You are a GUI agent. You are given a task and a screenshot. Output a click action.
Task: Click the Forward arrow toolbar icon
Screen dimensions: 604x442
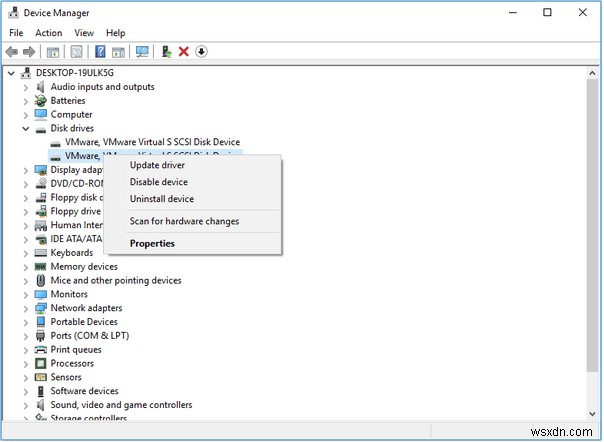[29, 52]
